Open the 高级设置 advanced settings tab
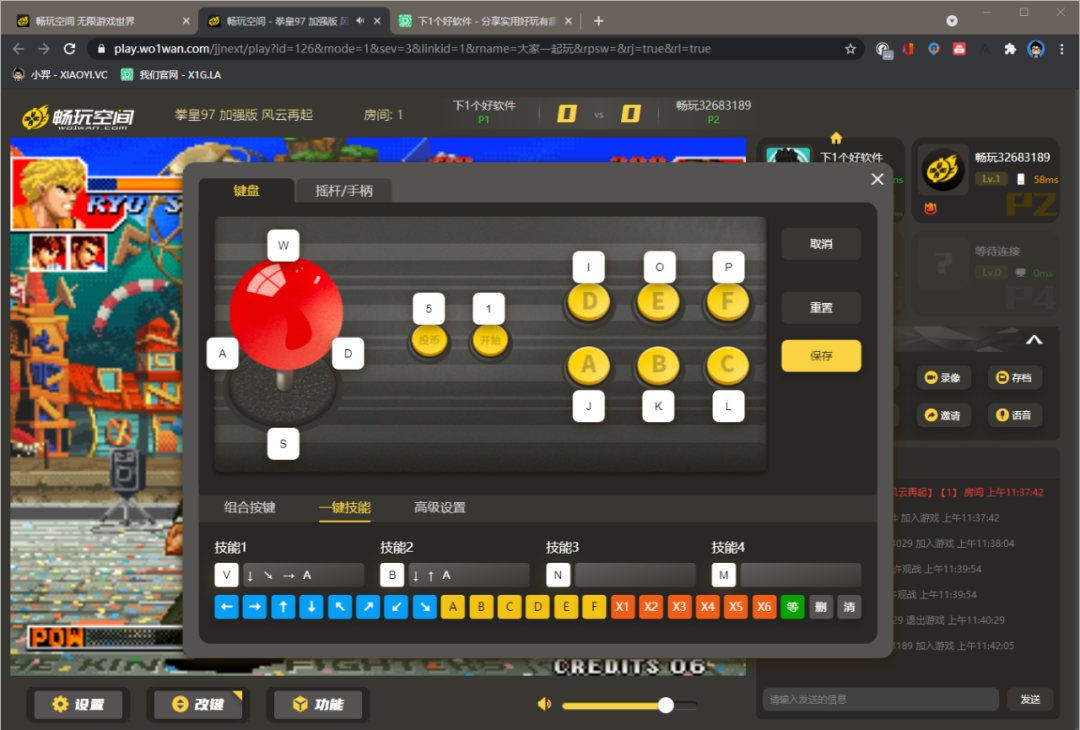Screen dimensions: 1080x730 coord(439,508)
